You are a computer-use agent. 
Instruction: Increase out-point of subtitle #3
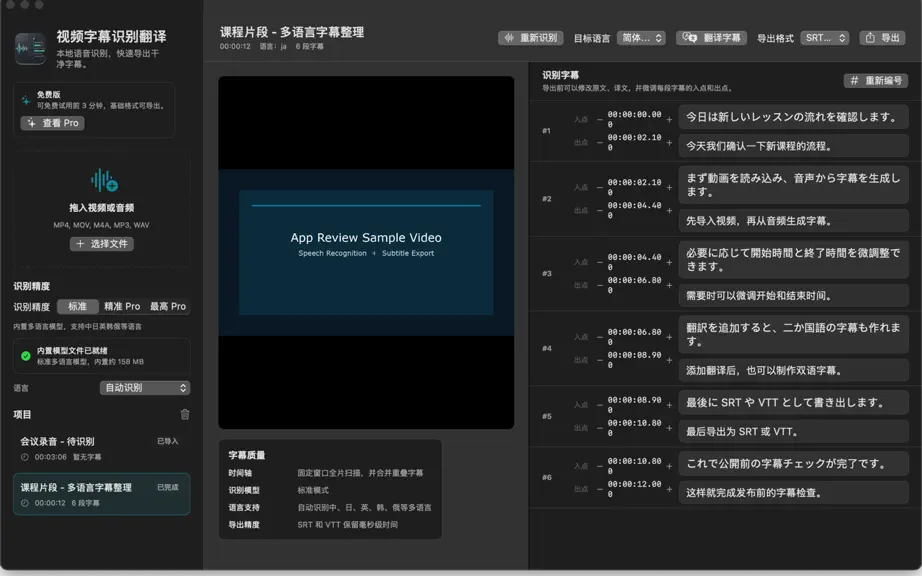pos(669,285)
